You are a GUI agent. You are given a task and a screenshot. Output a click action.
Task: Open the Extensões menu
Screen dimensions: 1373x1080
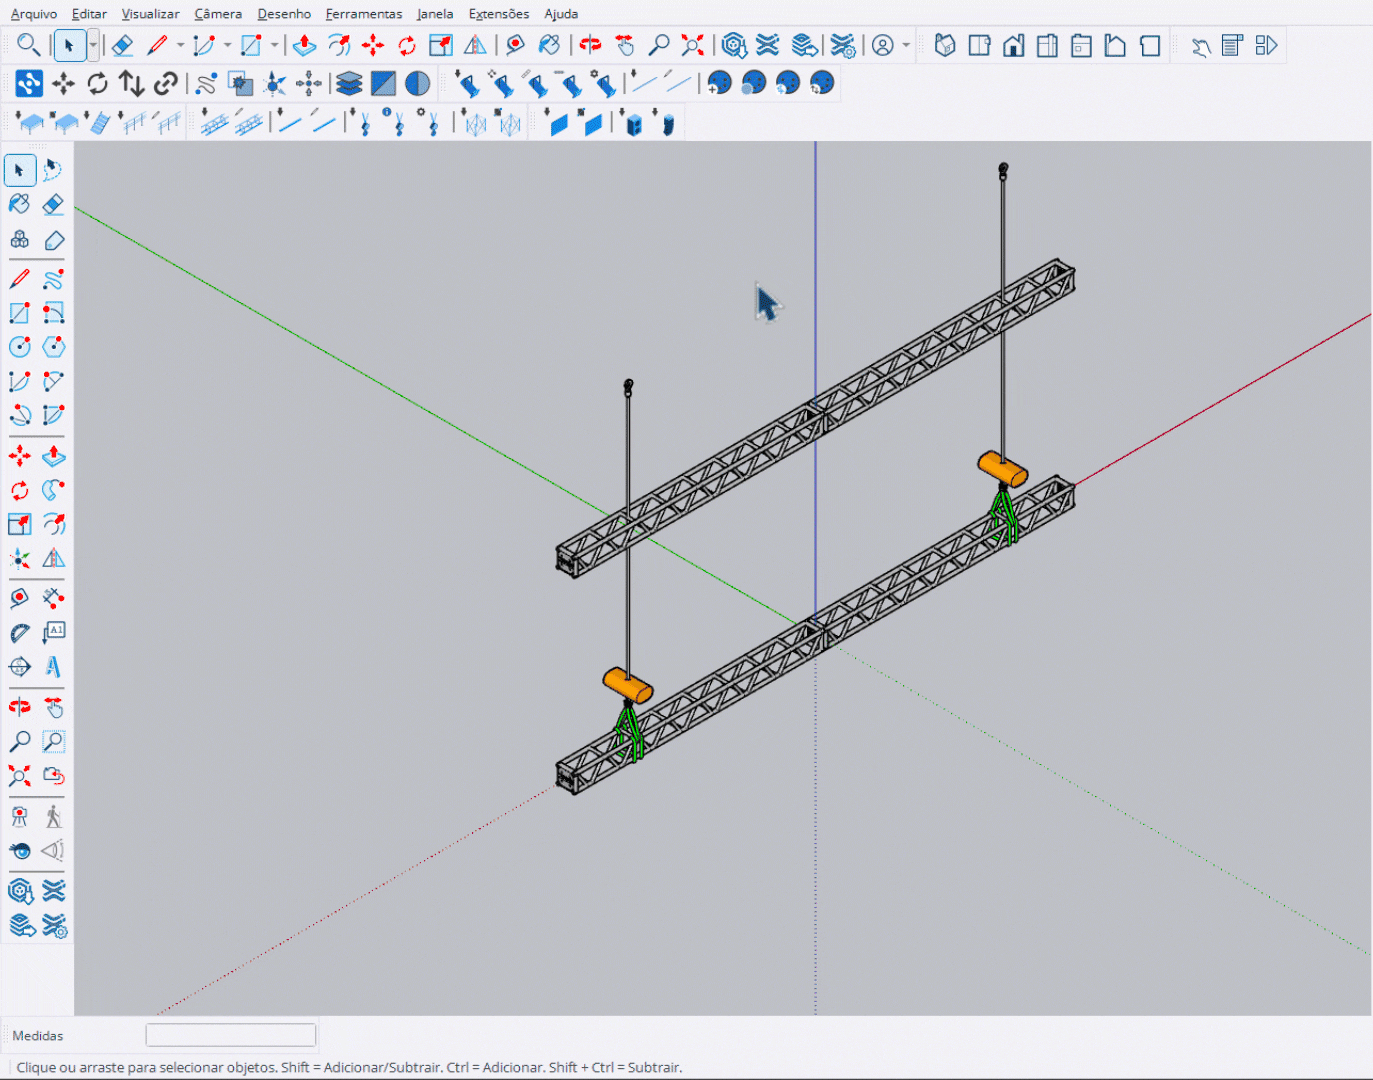coord(498,14)
